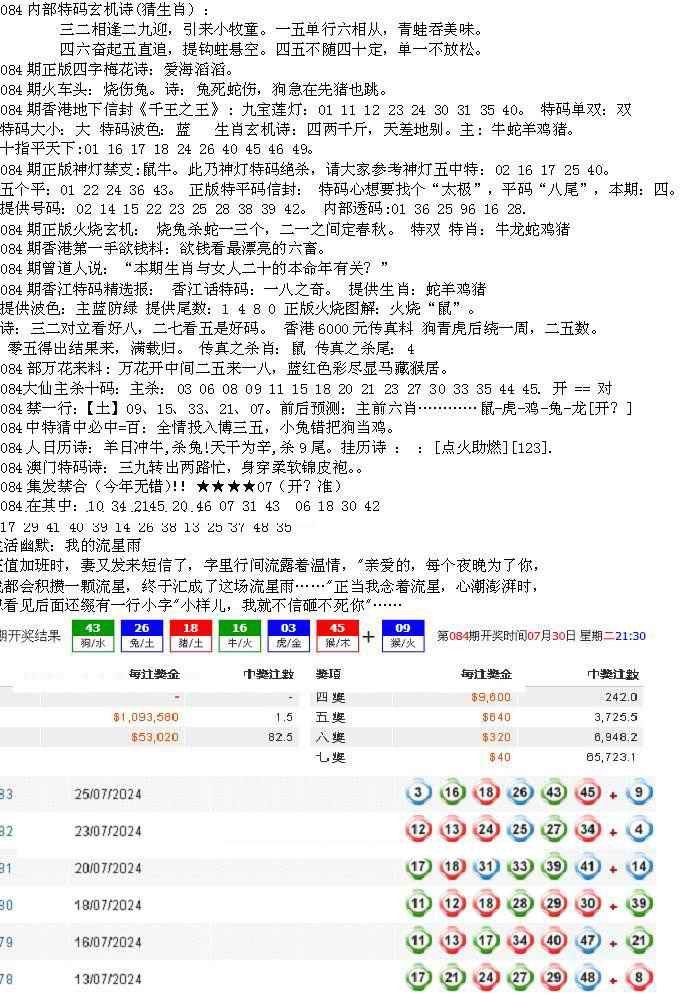The width and height of the screenshot is (690, 995).
Task: Click the $9,600 prize amount
Action: [491, 697]
